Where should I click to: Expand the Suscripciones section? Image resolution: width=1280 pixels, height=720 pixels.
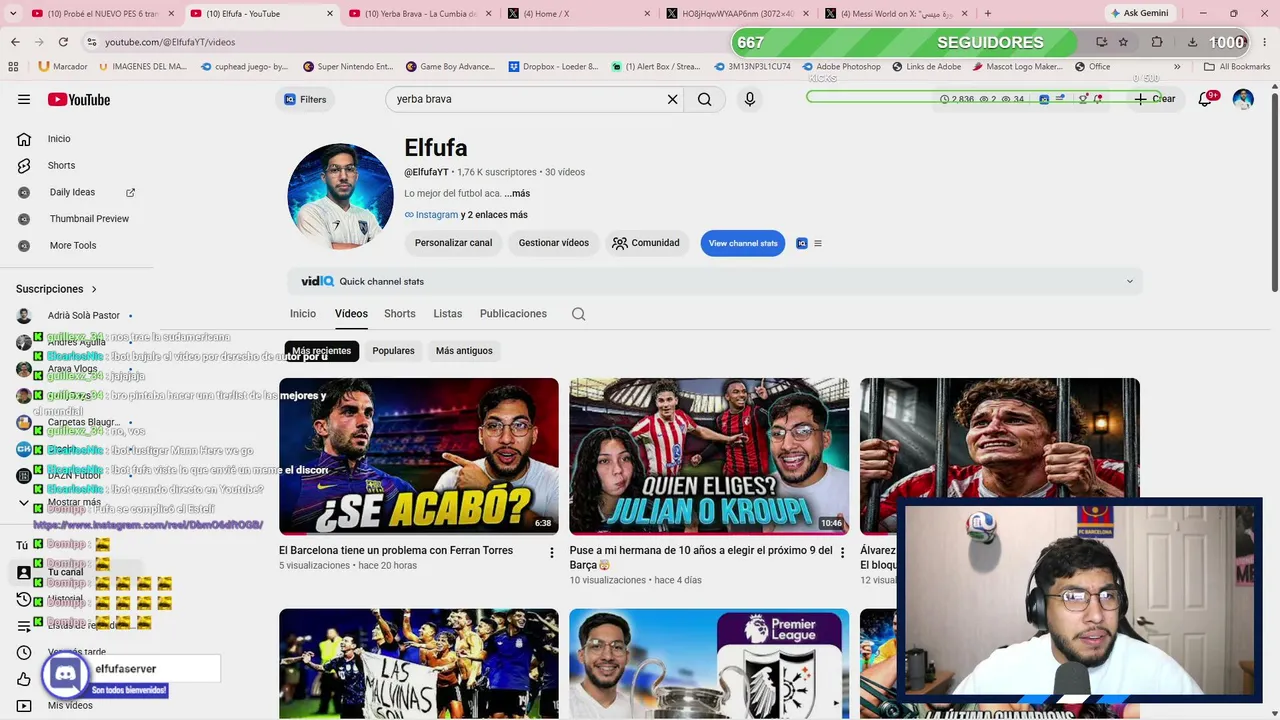pos(57,289)
